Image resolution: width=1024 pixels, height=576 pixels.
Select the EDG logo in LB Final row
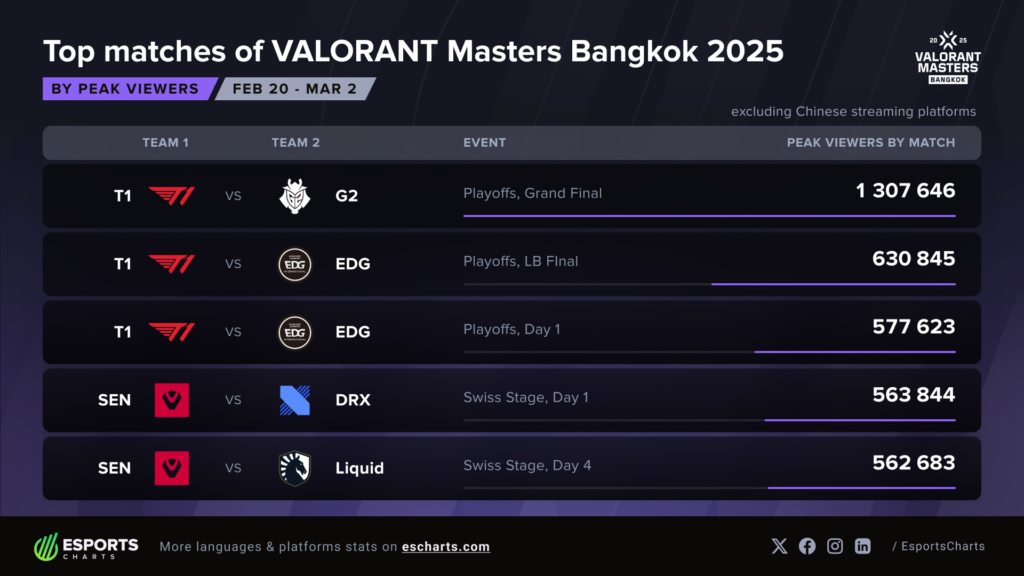pyautogui.click(x=295, y=264)
